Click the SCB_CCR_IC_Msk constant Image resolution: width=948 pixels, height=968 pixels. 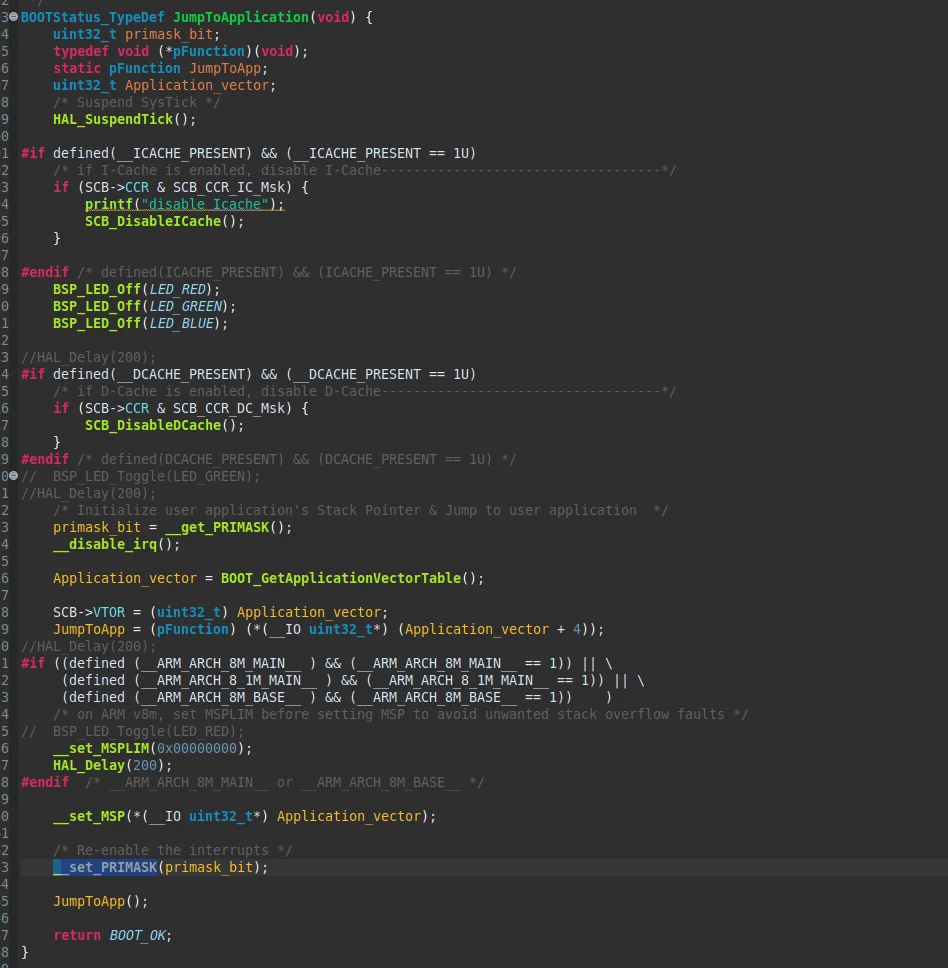pos(228,187)
